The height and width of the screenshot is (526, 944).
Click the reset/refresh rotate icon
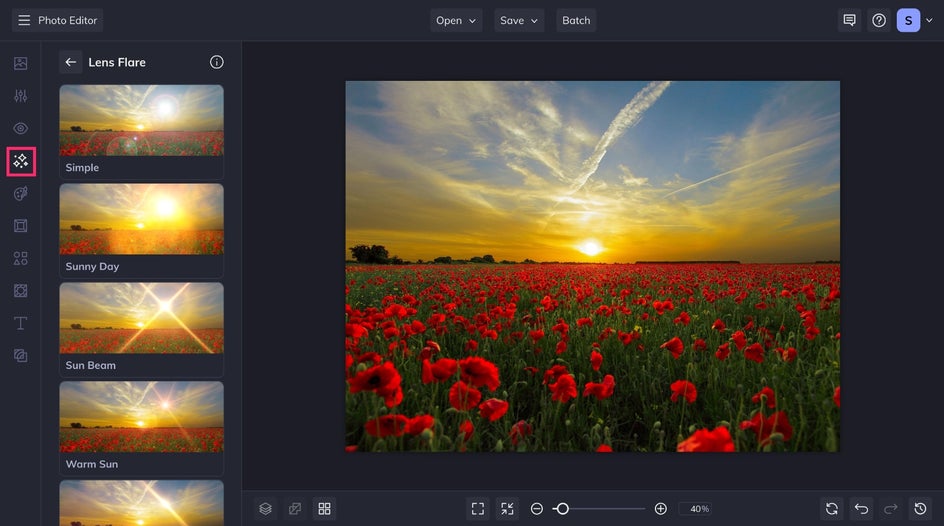pos(832,509)
